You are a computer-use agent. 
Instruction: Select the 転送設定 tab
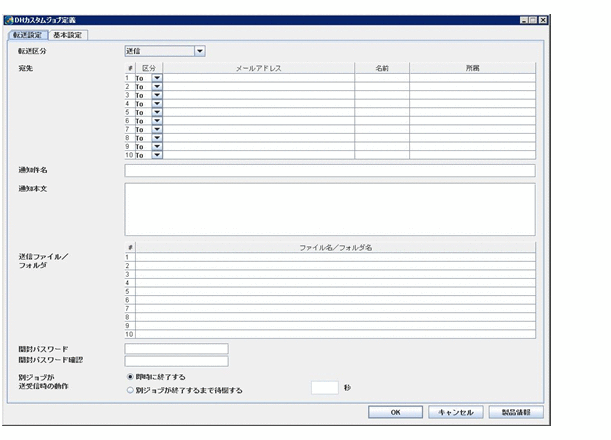point(30,35)
